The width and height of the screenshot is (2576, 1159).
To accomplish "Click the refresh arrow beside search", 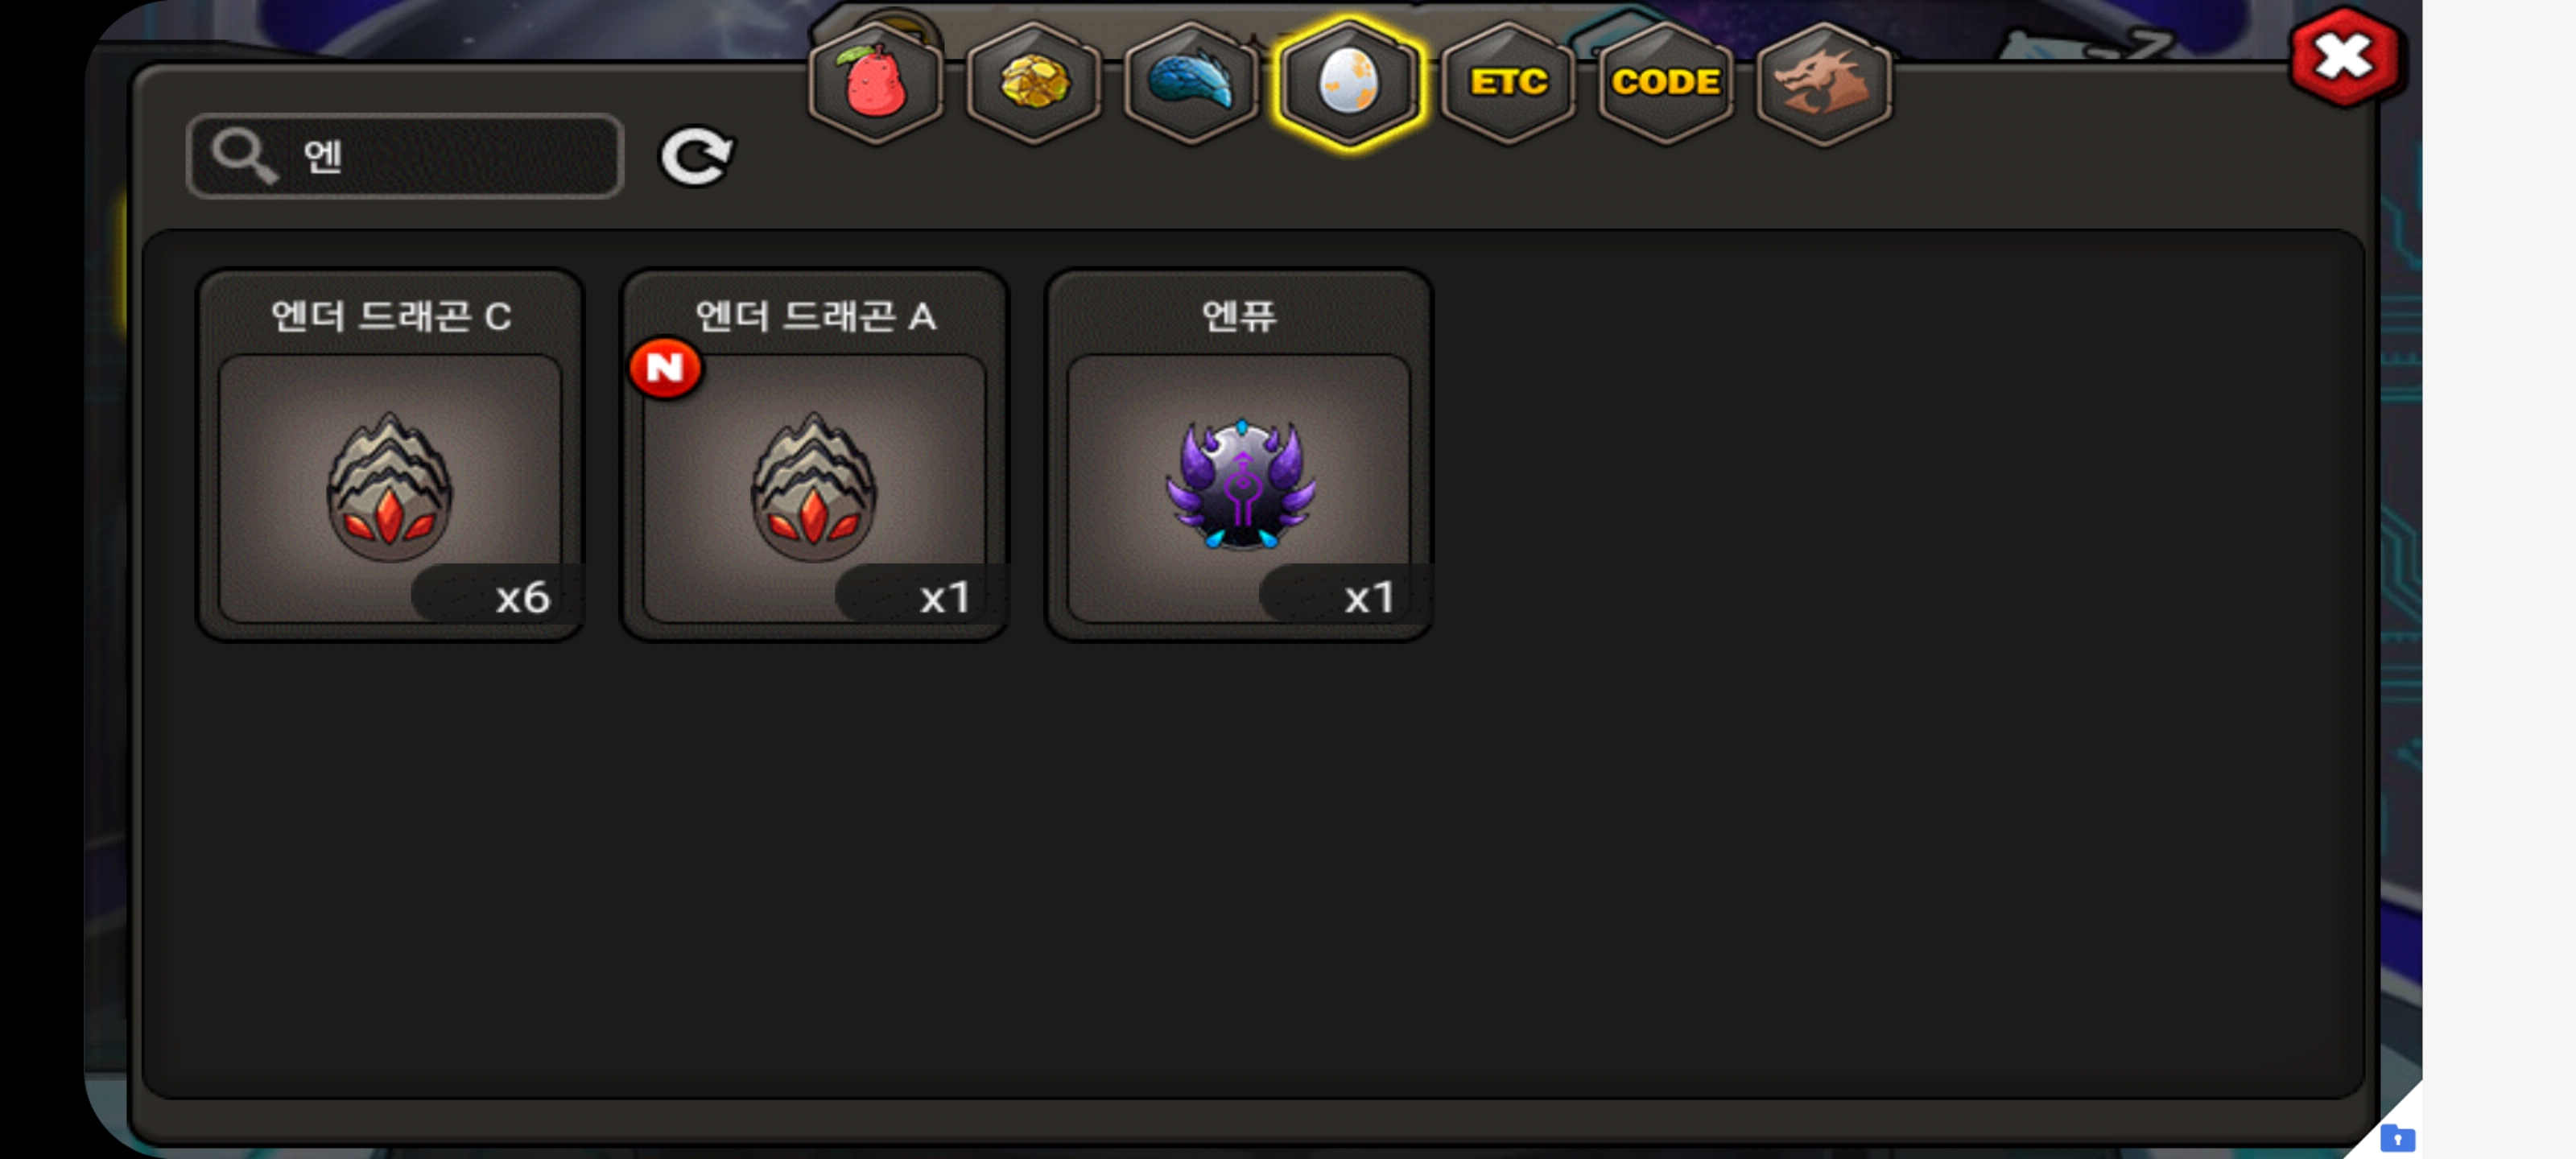I will click(x=696, y=156).
